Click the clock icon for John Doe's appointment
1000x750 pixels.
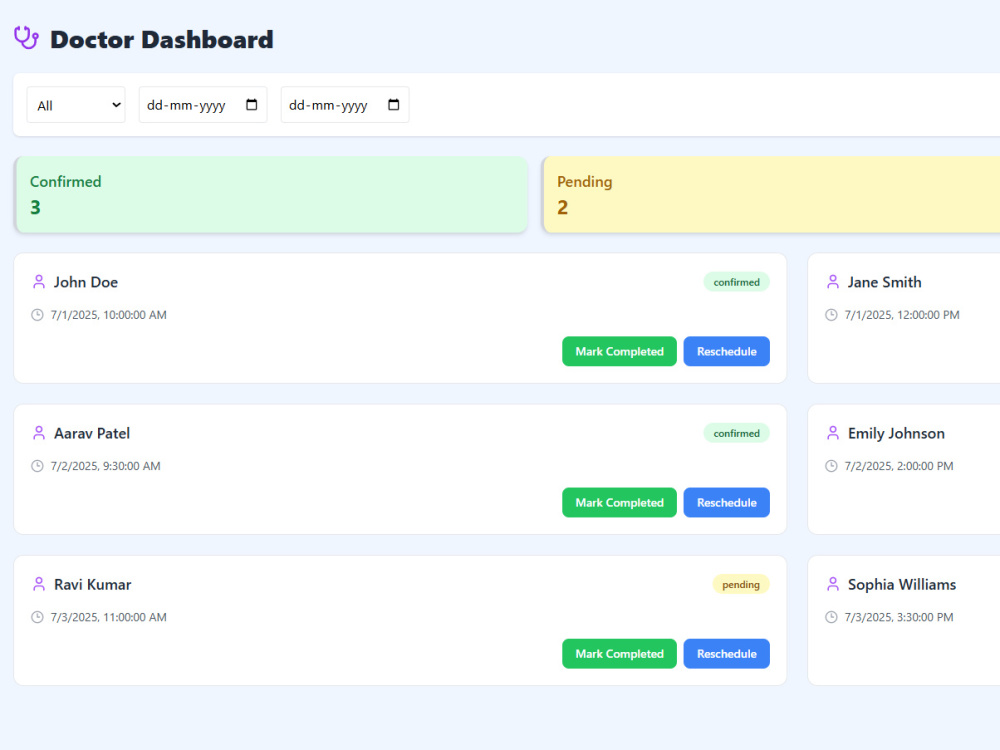(x=38, y=315)
